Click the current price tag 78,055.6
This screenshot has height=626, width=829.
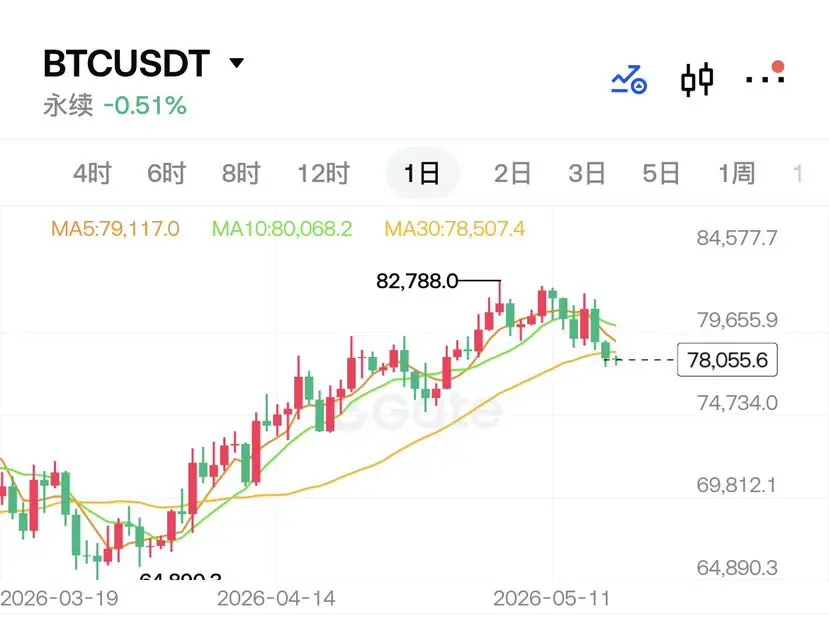727,360
